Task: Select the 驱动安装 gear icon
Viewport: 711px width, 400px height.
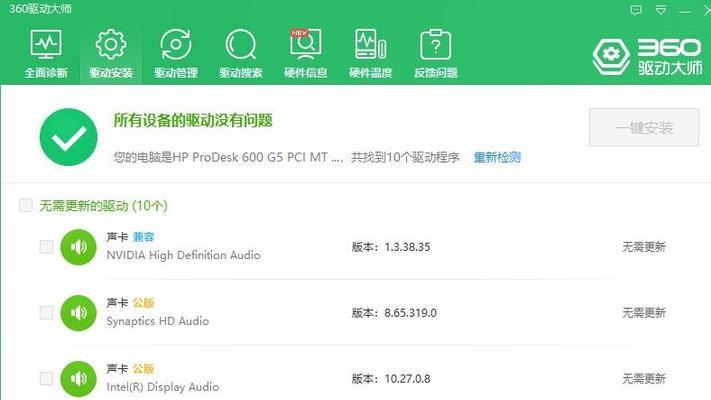Action: (x=111, y=44)
